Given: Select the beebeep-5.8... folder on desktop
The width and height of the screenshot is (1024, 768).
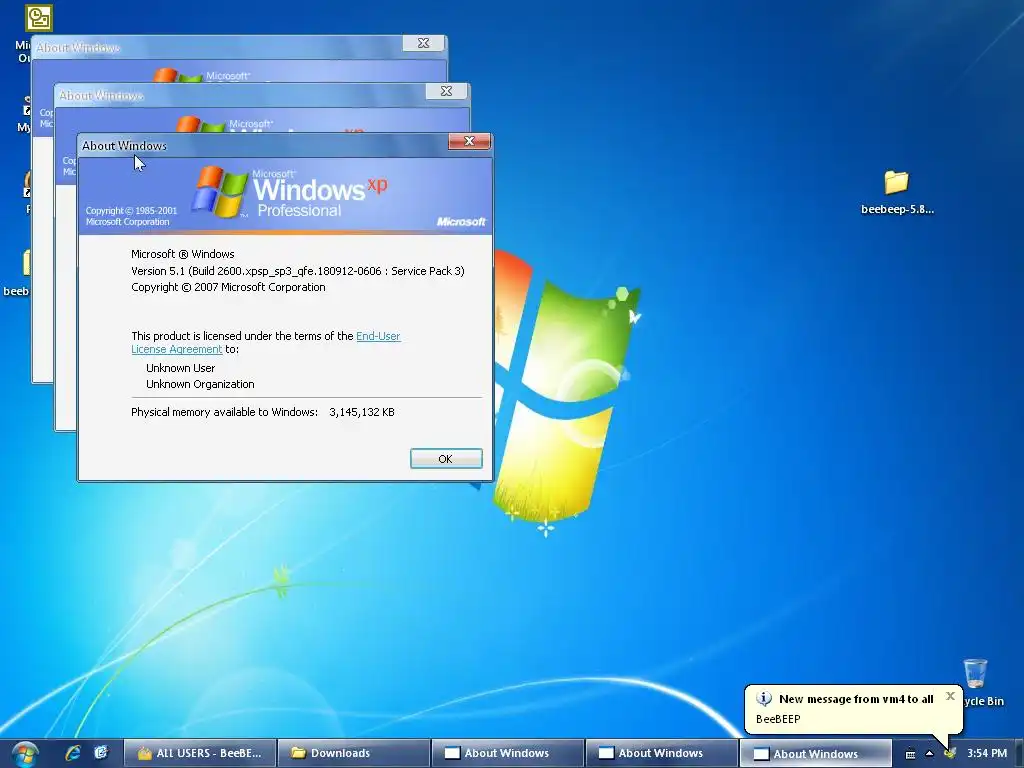Looking at the screenshot, I should point(897,192).
